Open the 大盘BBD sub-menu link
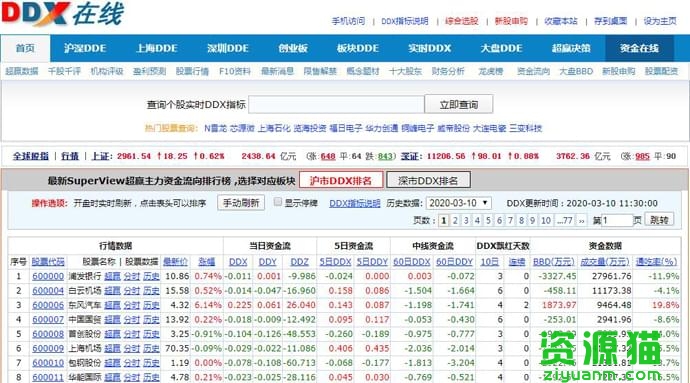The height and width of the screenshot is (383, 690). click(576, 71)
